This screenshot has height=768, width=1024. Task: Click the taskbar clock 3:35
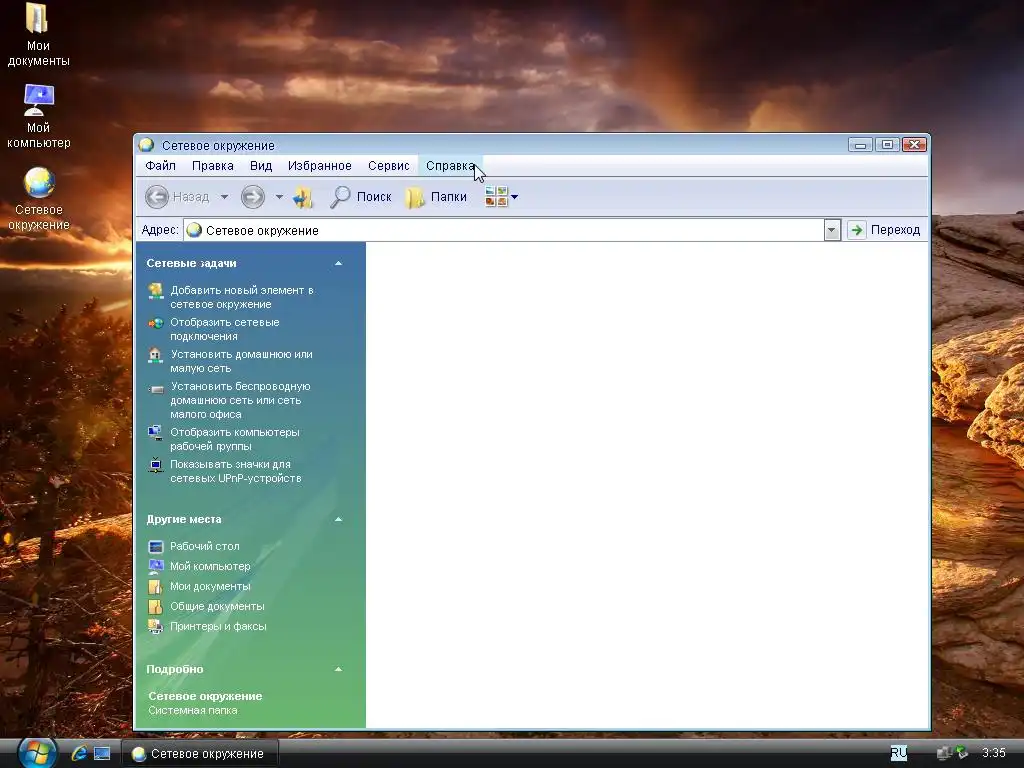(993, 753)
